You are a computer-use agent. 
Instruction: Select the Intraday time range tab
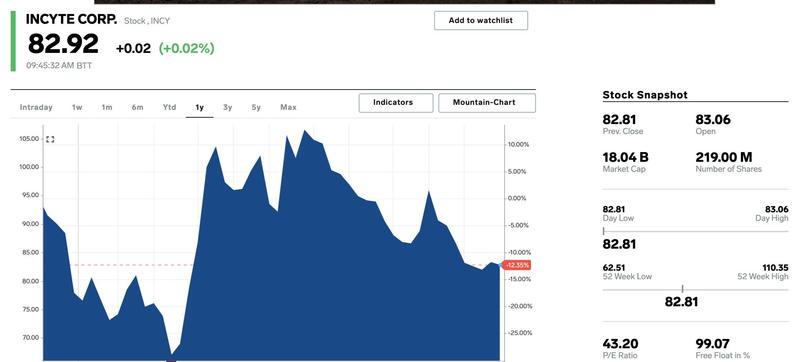click(36, 107)
